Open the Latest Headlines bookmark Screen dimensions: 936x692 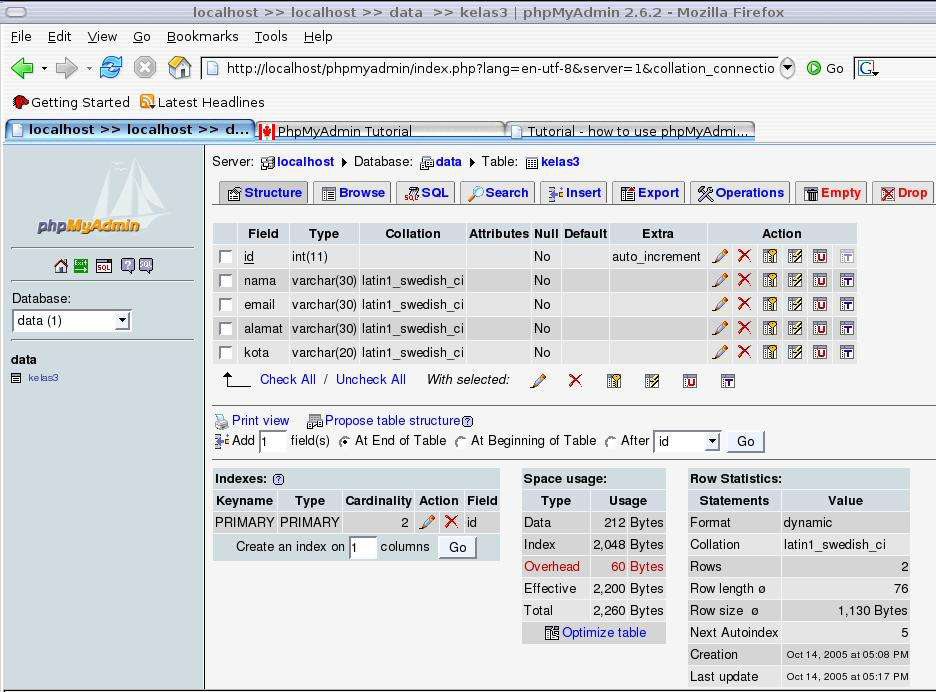pos(202,102)
